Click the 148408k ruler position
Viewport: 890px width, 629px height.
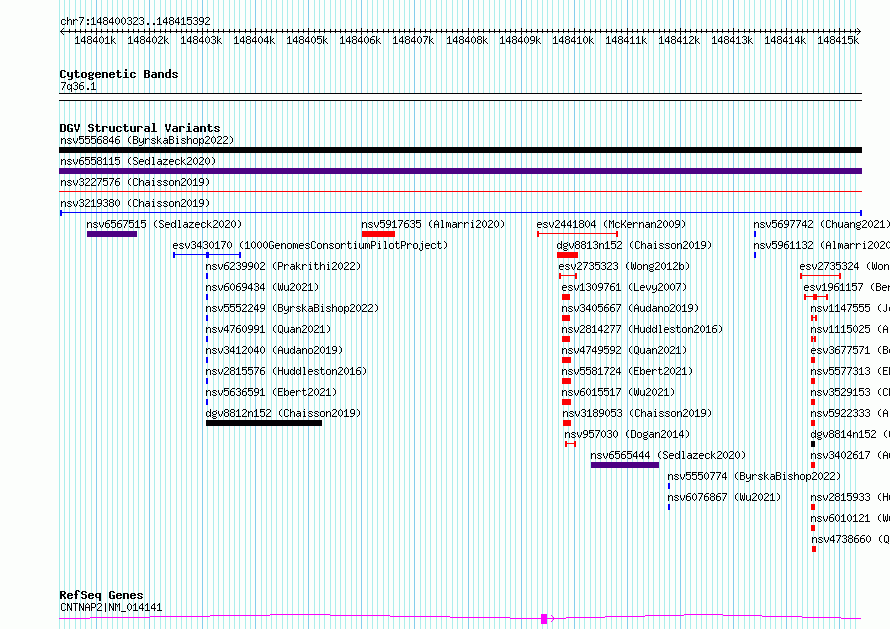tap(467, 40)
